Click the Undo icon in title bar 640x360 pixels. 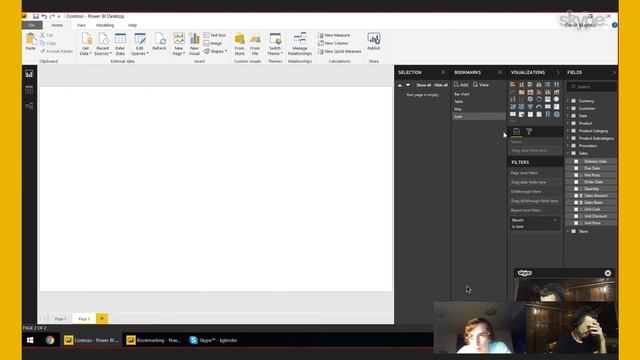coord(44,16)
